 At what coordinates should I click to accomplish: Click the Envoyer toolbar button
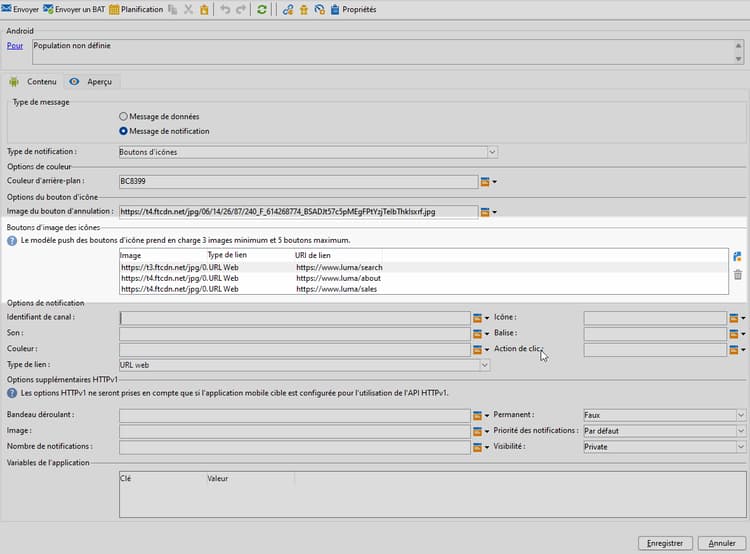(20, 9)
